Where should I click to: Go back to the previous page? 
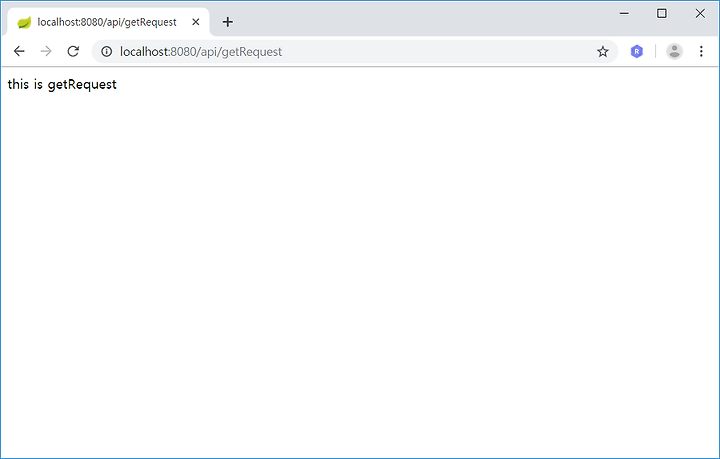pos(19,51)
